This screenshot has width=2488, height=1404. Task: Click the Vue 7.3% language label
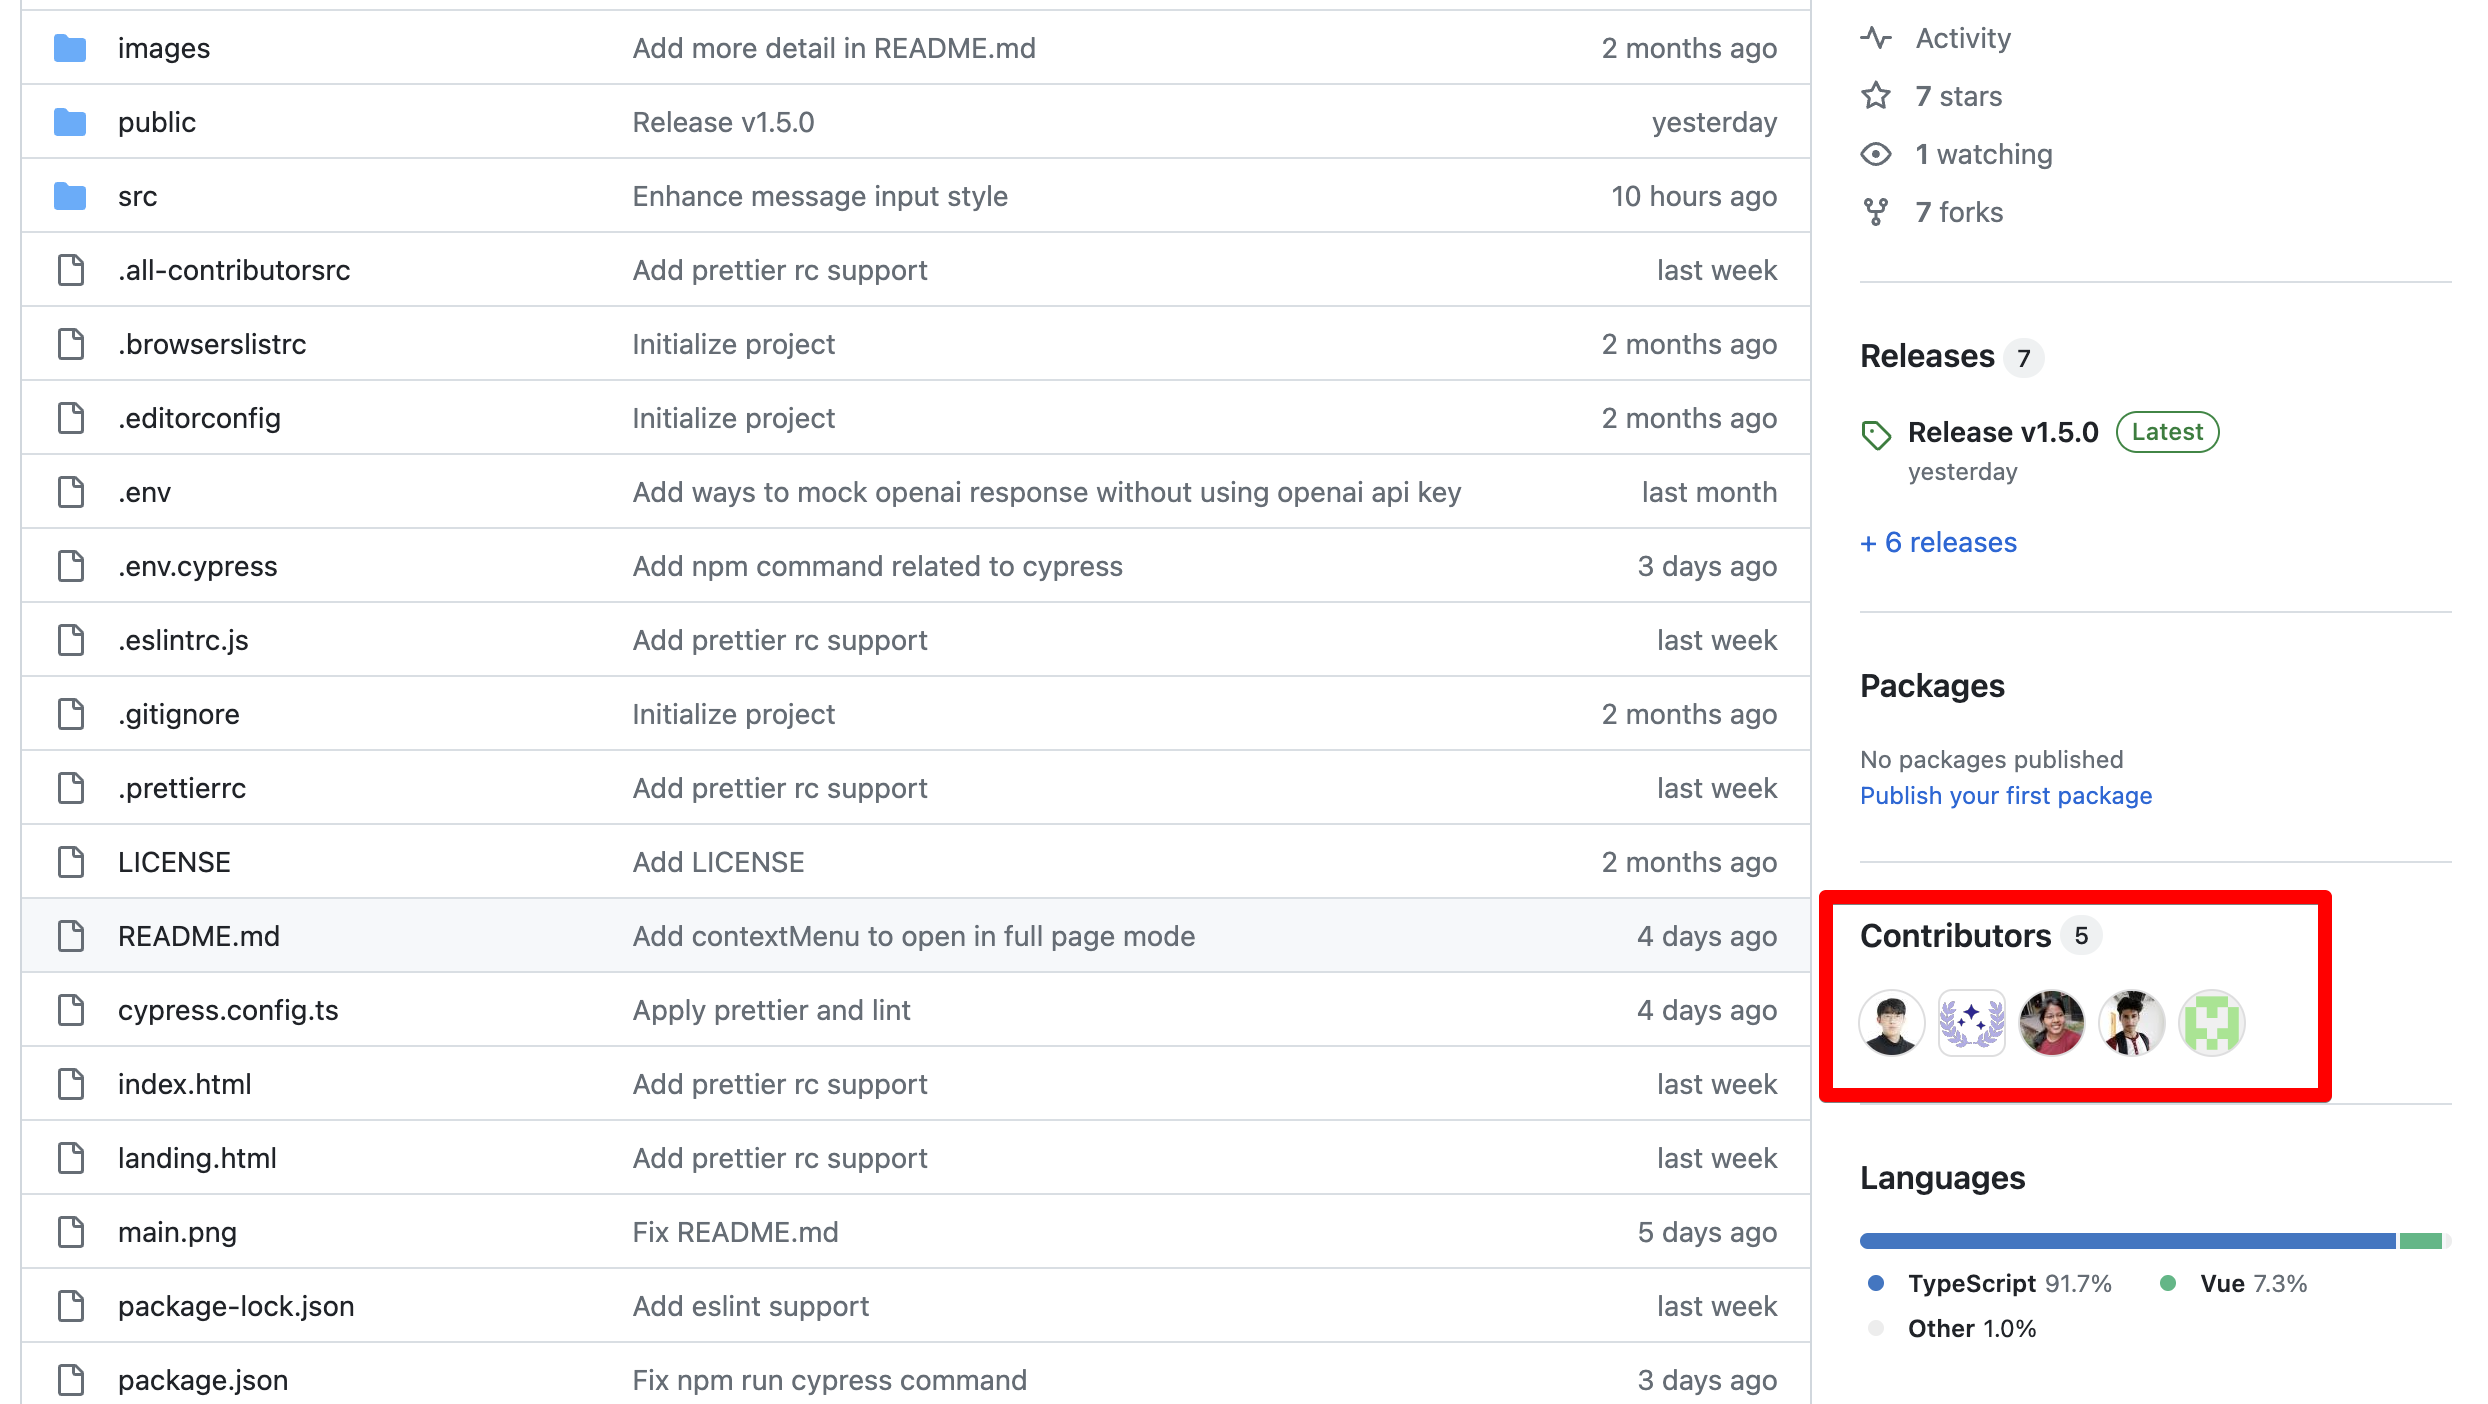pyautogui.click(x=2252, y=1283)
